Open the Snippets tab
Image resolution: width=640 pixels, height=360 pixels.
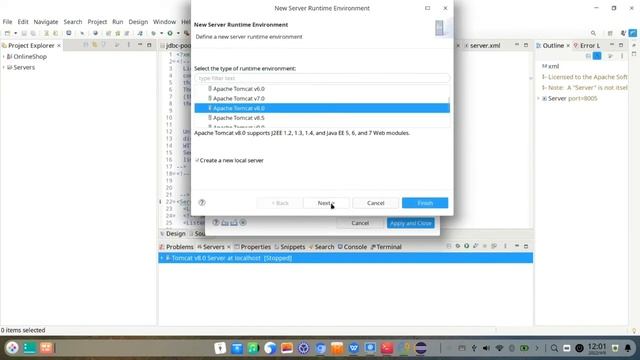[290, 247]
